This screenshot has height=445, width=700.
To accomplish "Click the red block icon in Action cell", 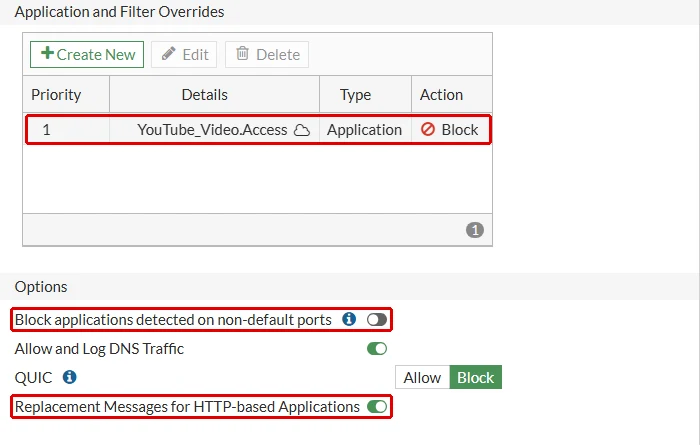I will 428,129.
